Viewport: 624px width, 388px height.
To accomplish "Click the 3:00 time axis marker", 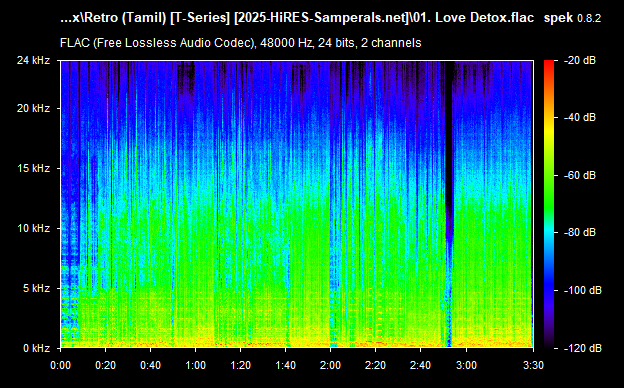I will tap(466, 365).
